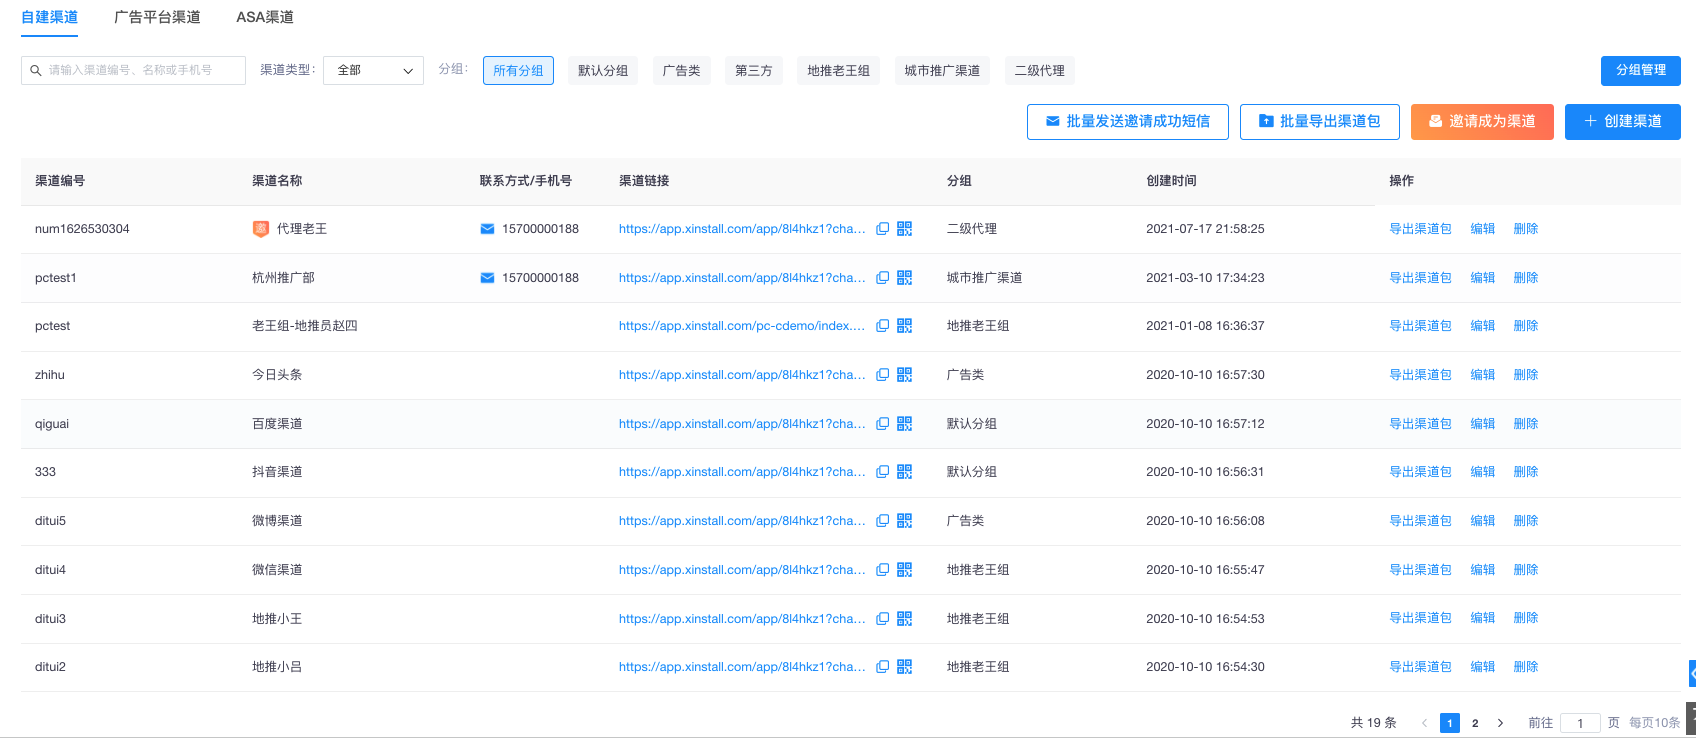Filter by 广告类 group
The height and width of the screenshot is (739, 1696).
coord(681,71)
